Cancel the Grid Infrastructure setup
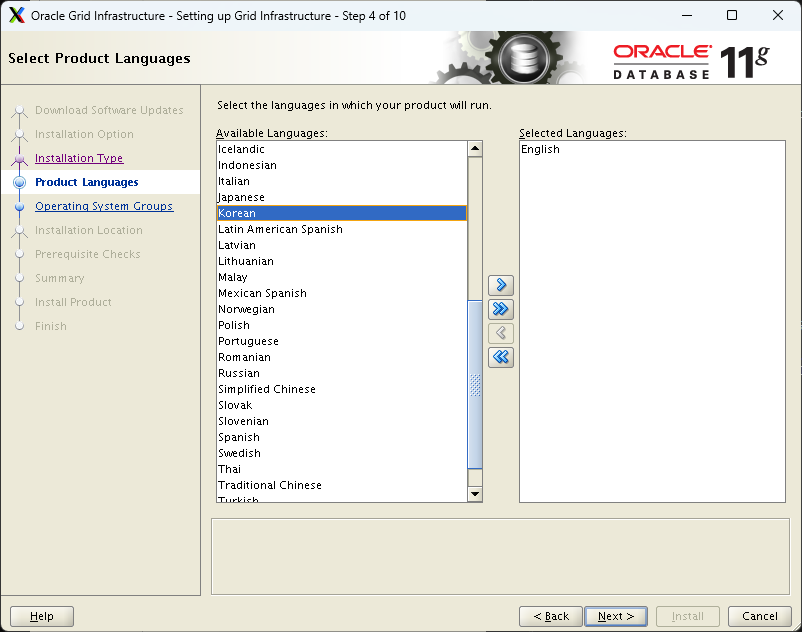Screen dimensions: 802x632 click(x=760, y=616)
